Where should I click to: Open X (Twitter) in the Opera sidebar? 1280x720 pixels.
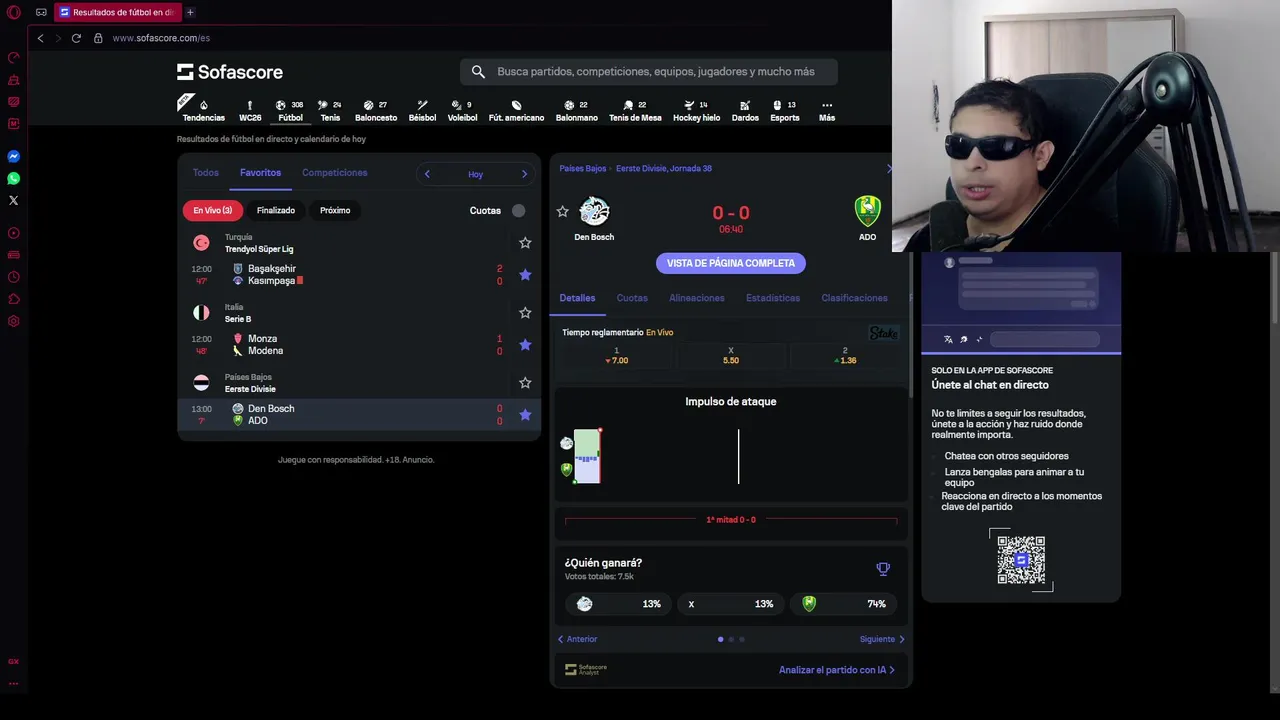coord(13,200)
